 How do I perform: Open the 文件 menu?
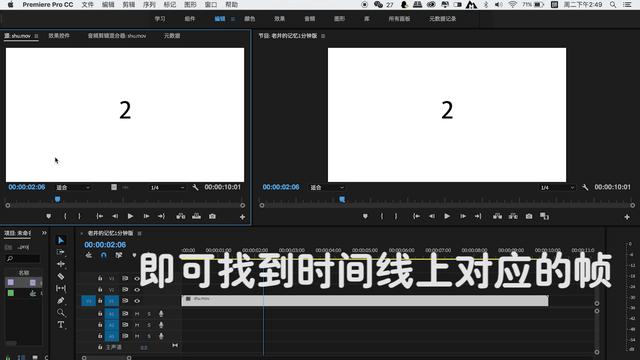[x=87, y=5]
